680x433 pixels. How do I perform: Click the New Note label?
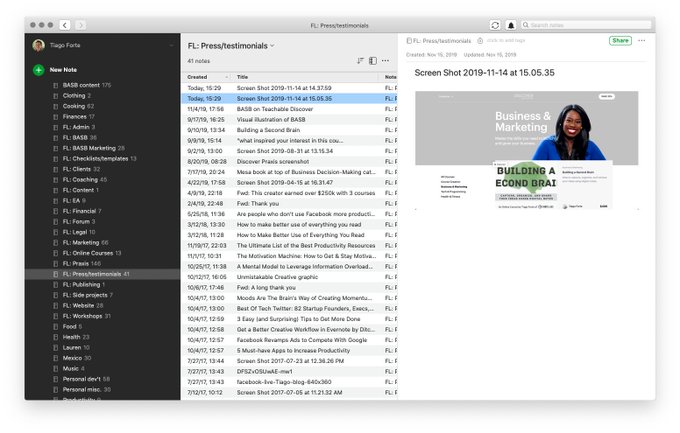point(63,70)
